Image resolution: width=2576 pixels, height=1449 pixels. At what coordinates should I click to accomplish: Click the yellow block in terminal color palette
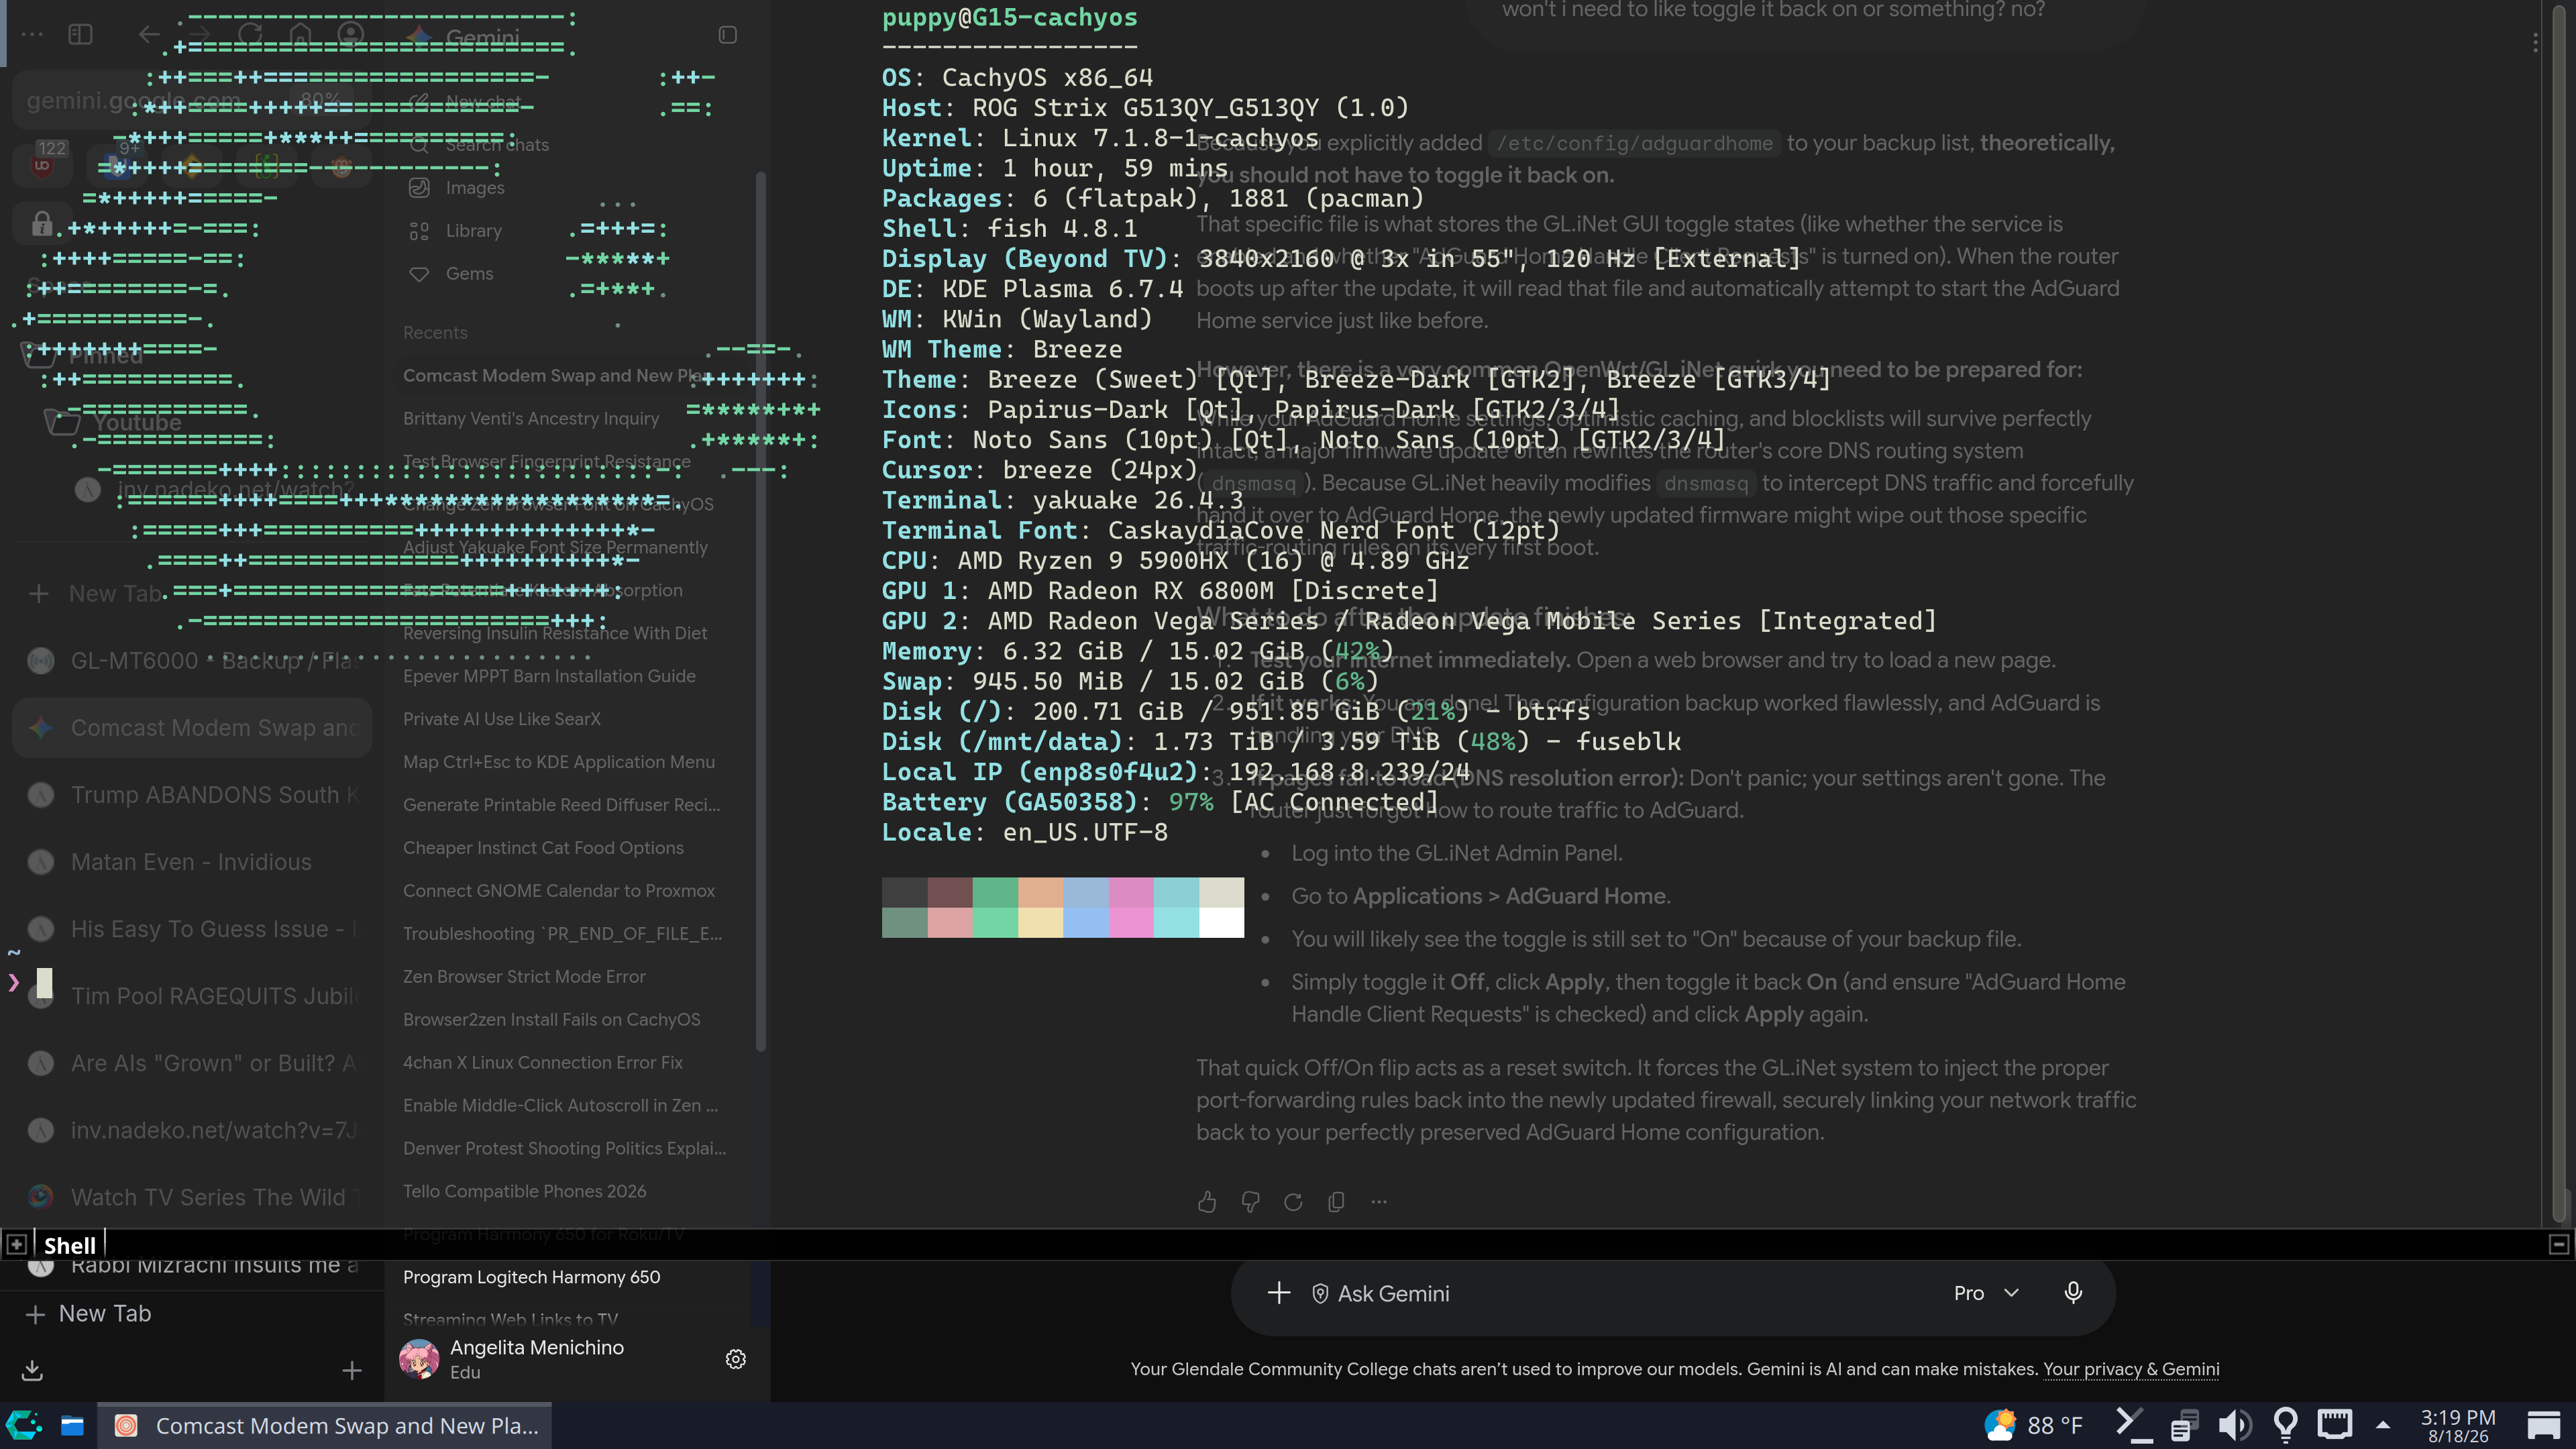pos(1040,922)
